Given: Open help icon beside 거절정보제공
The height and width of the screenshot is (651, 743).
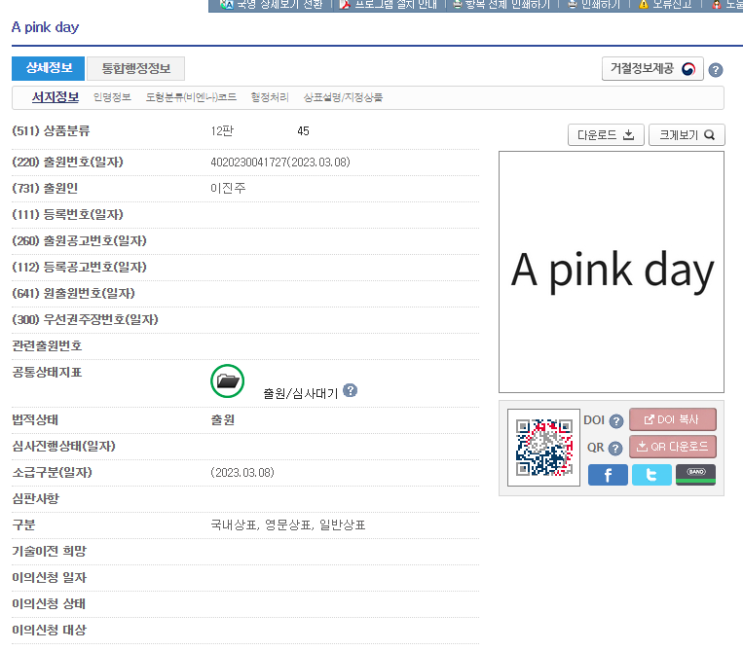Looking at the screenshot, I should (716, 70).
